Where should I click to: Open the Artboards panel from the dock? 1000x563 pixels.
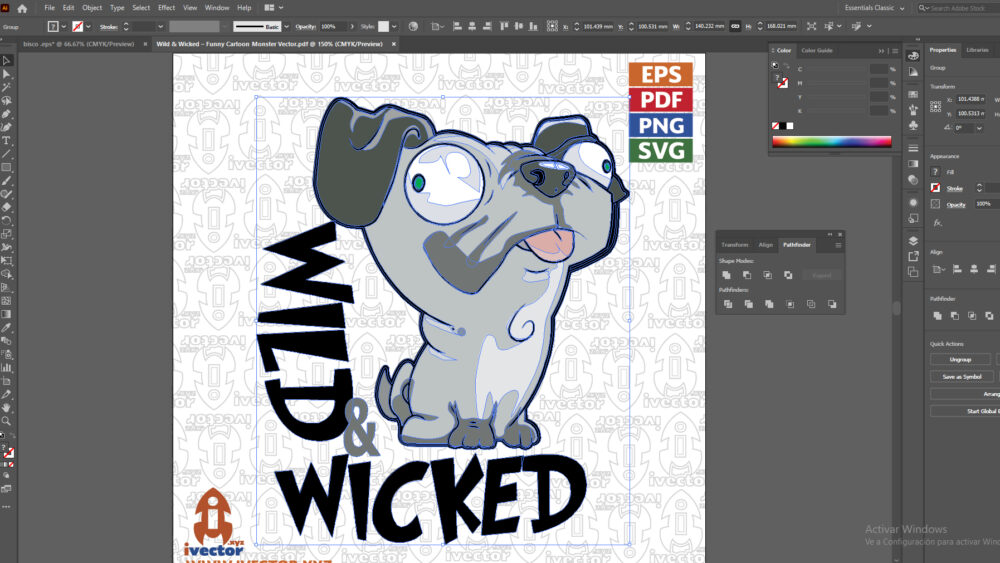click(x=913, y=272)
